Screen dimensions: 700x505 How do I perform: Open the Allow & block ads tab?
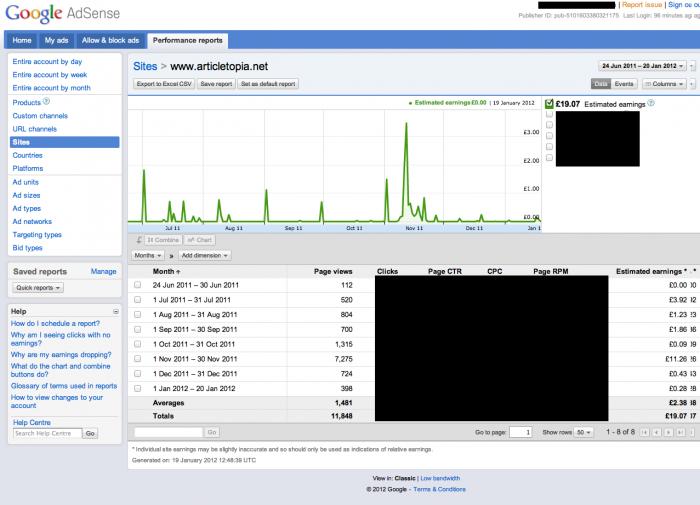click(x=110, y=40)
